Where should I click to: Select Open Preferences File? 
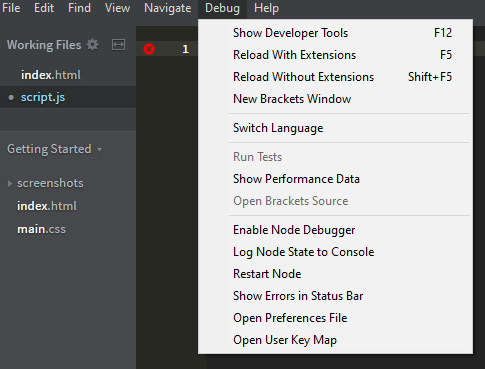point(335,318)
